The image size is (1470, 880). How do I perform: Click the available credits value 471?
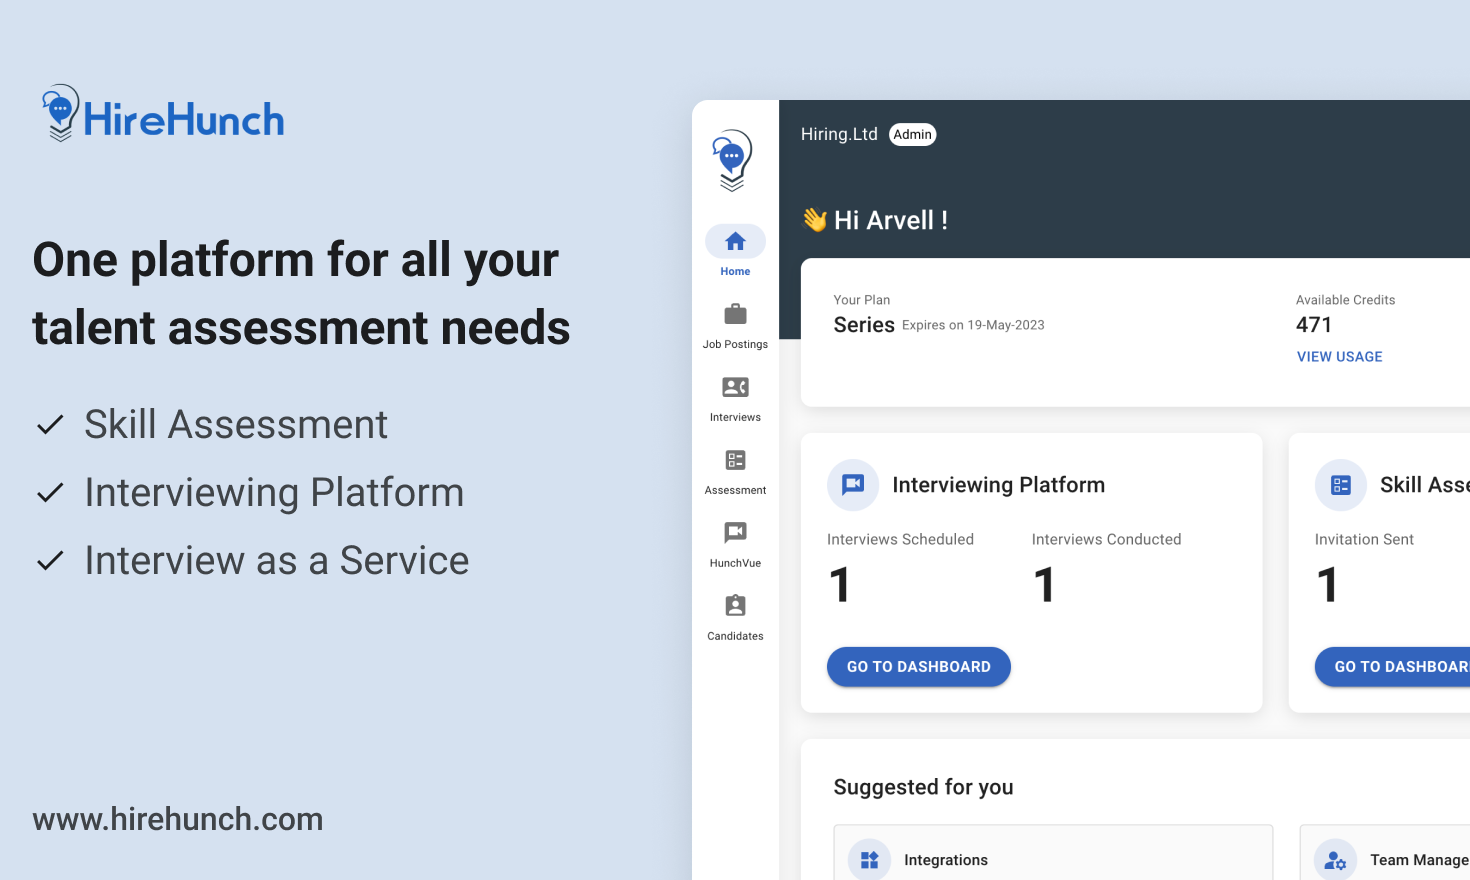click(1314, 325)
